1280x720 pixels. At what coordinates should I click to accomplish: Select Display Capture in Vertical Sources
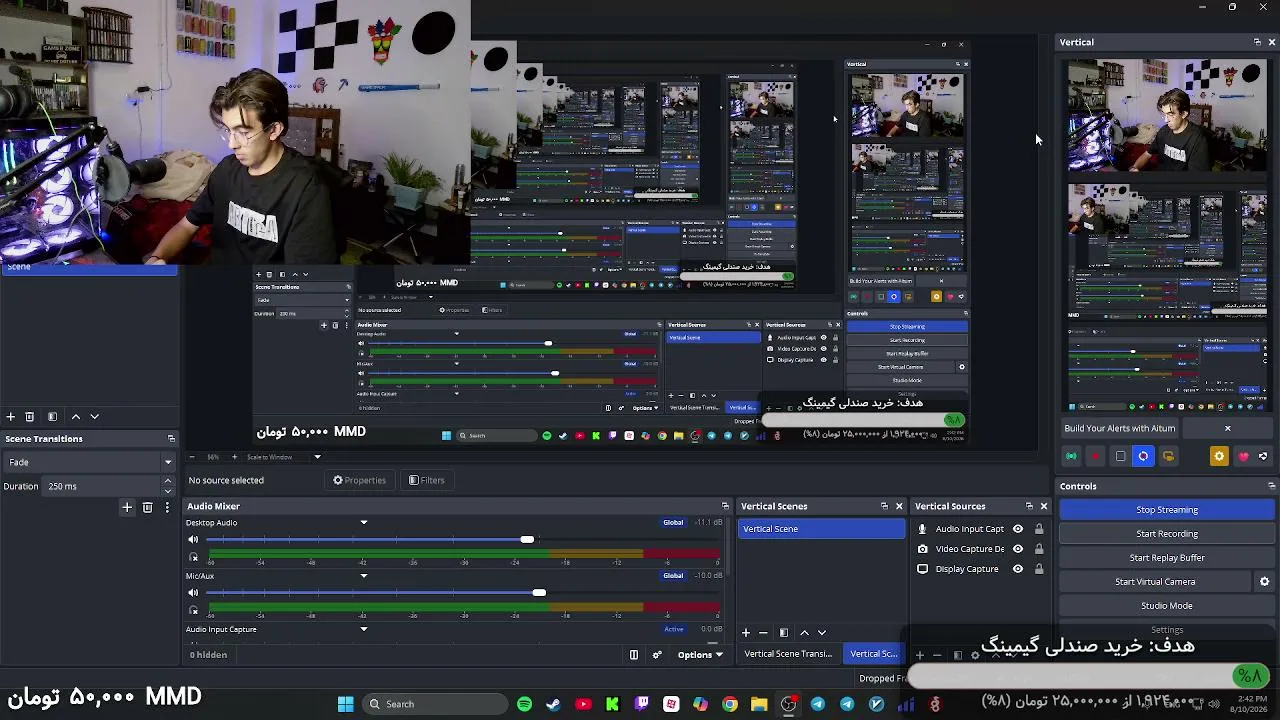(x=967, y=569)
